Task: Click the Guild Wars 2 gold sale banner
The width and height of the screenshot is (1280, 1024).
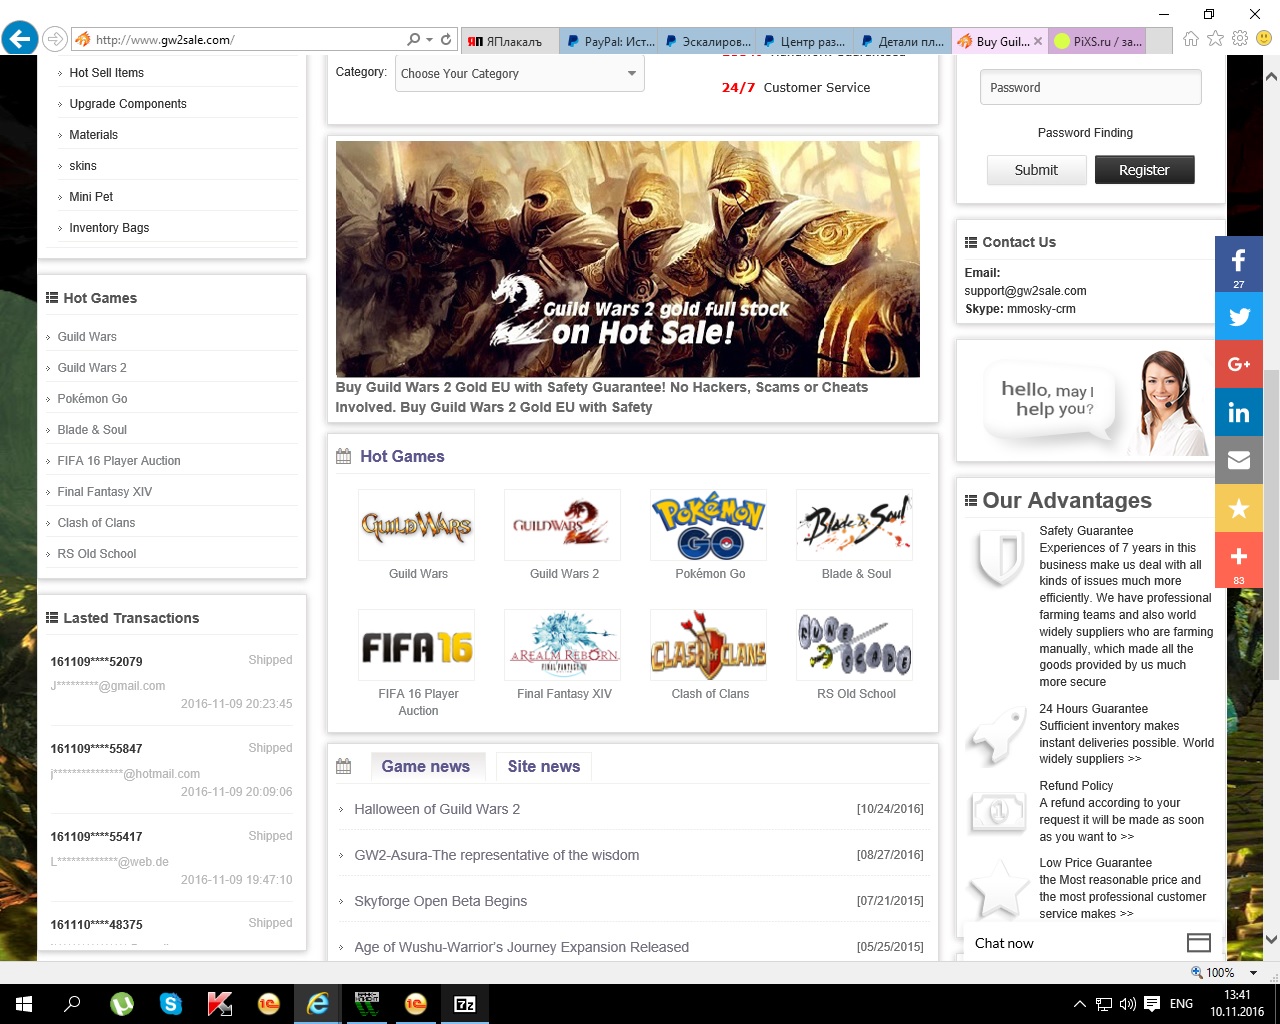Action: (x=627, y=259)
